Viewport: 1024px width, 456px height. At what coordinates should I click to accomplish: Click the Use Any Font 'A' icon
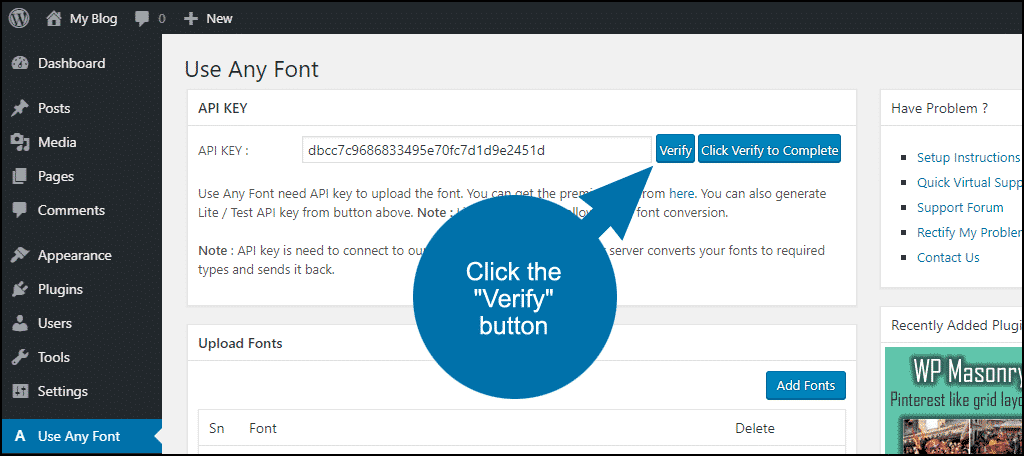click(x=20, y=436)
